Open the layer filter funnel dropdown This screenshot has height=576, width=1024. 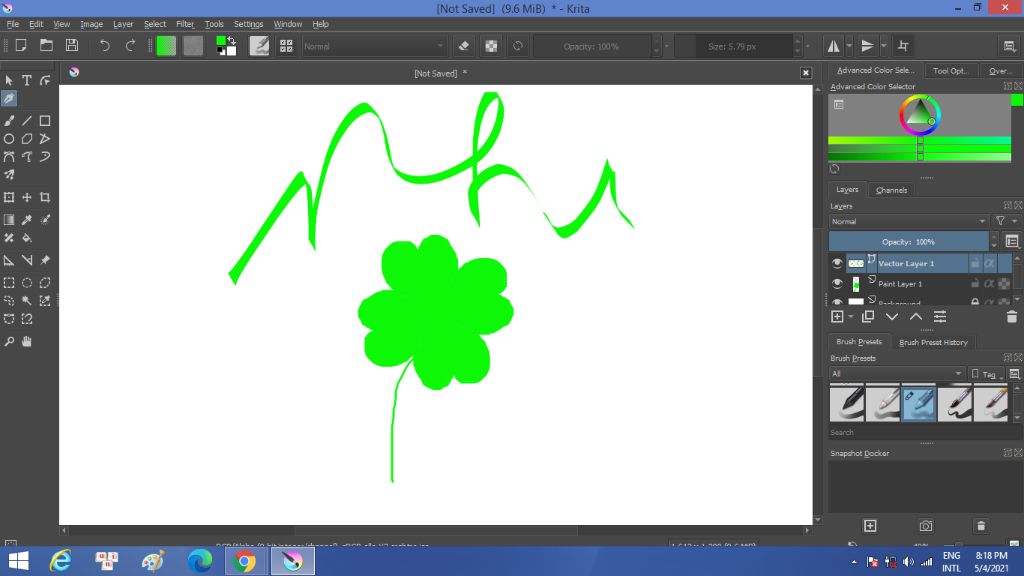pyautogui.click(x=1004, y=221)
